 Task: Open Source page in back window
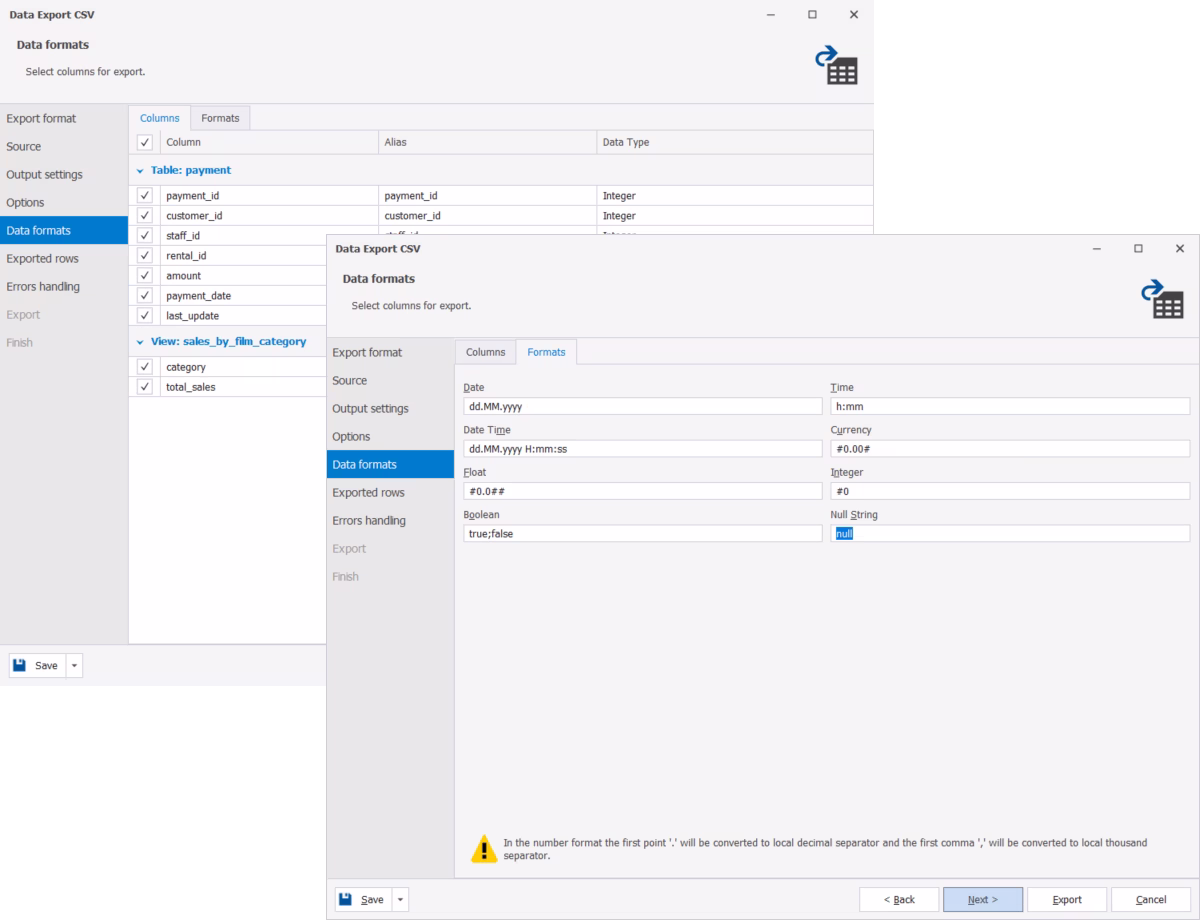[64, 147]
